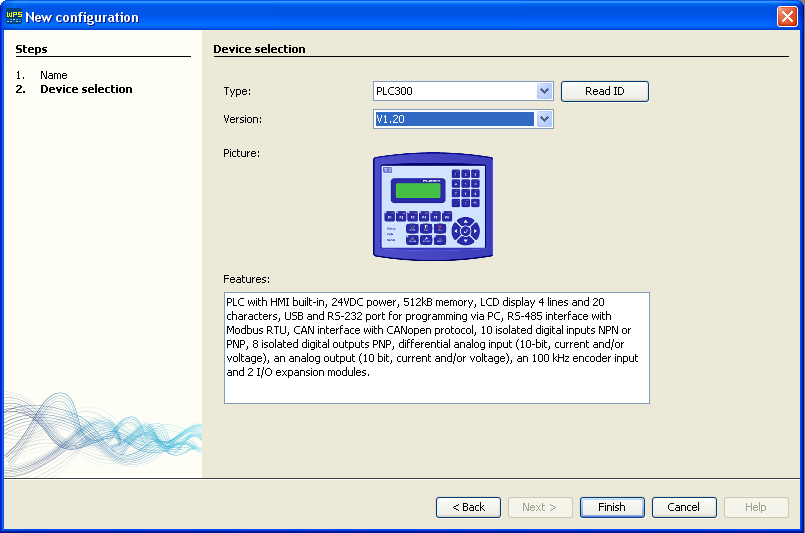Open the Type dropdown arrow
The height and width of the screenshot is (533, 805).
(x=544, y=91)
